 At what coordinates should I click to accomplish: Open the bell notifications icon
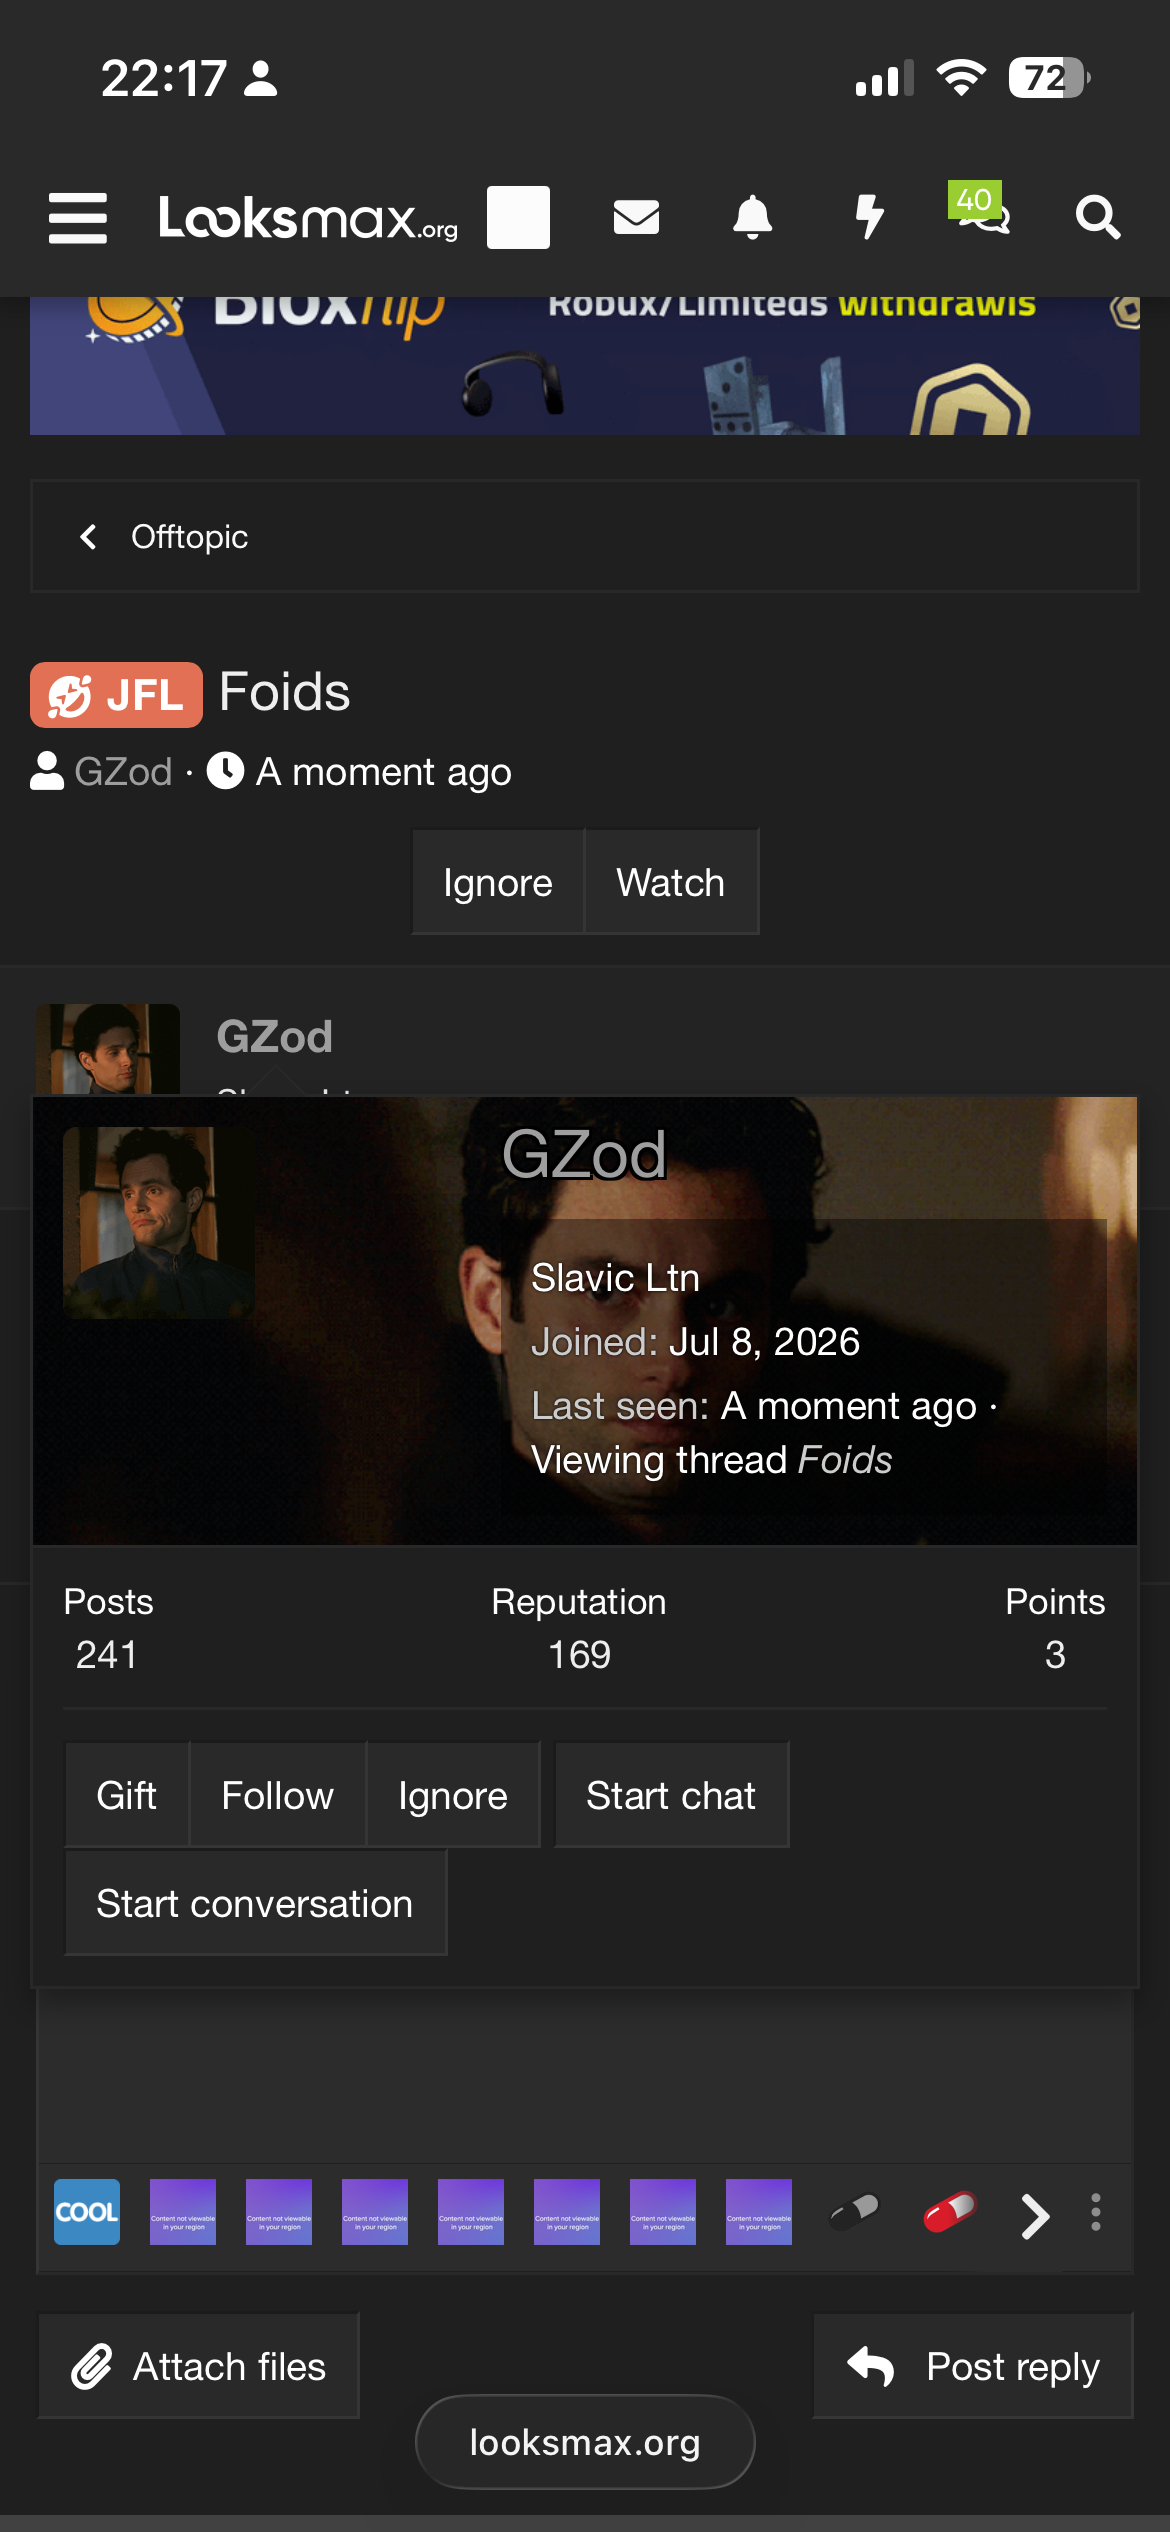[x=753, y=217]
